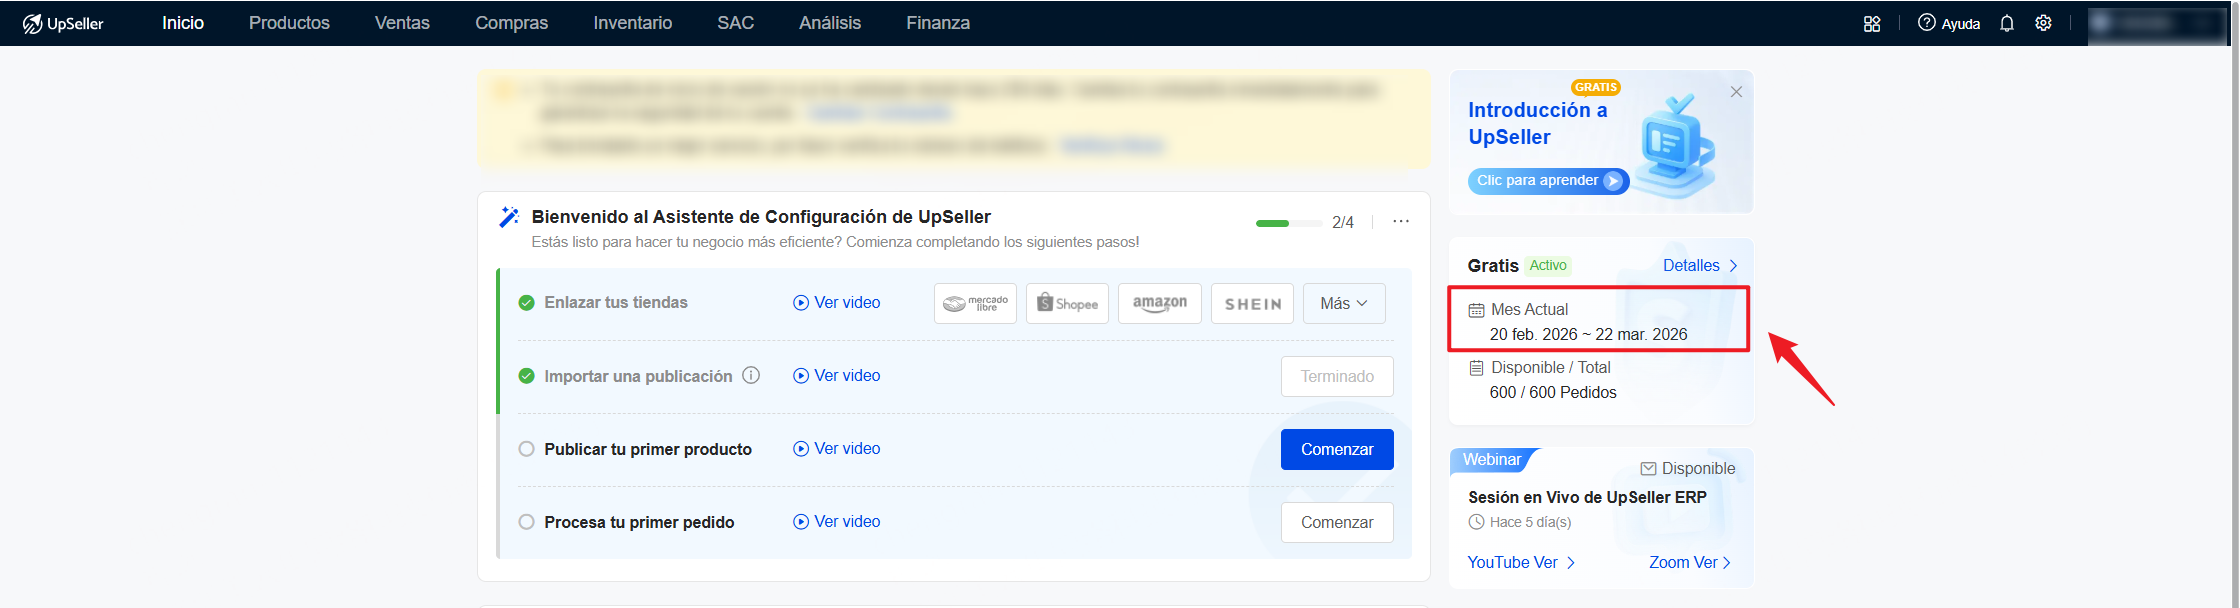The width and height of the screenshot is (2240, 608).
Task: Click the UpSeller logo
Action: (63, 23)
